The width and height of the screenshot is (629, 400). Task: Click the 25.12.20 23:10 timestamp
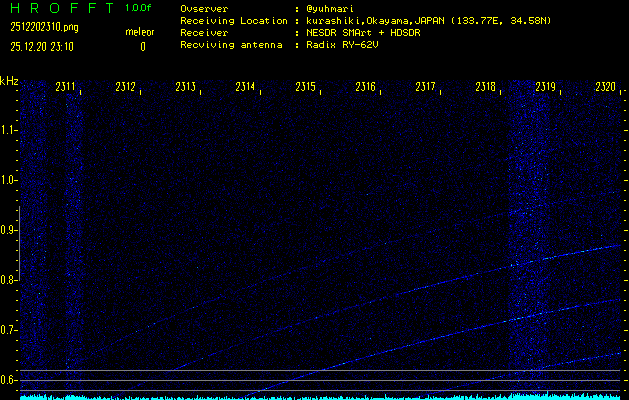point(48,46)
